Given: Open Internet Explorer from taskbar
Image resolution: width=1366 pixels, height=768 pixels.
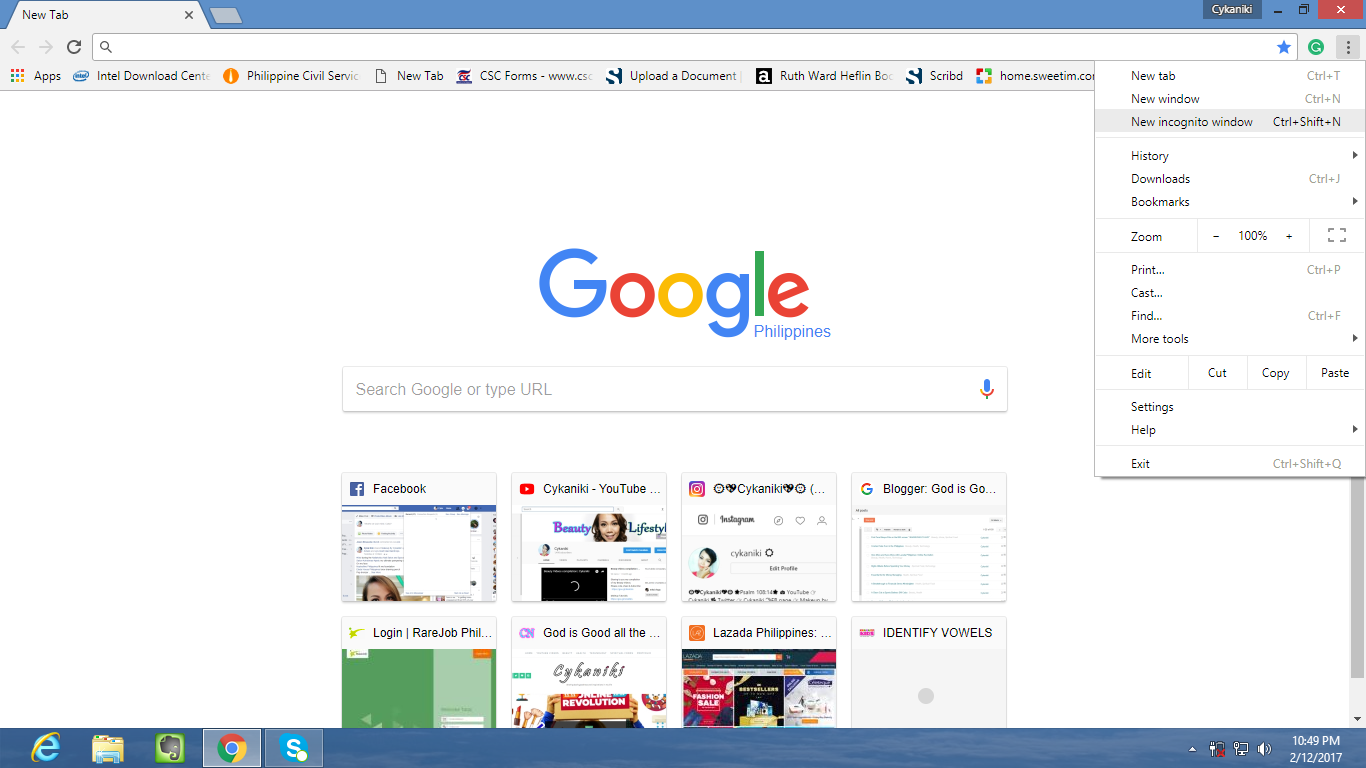Looking at the screenshot, I should (45, 748).
